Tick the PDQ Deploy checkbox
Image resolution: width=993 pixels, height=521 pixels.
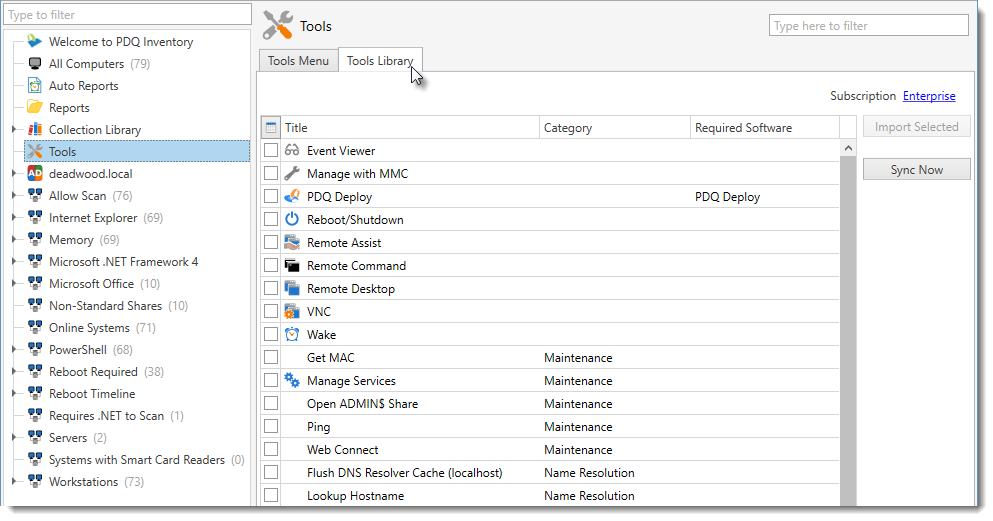[271, 196]
